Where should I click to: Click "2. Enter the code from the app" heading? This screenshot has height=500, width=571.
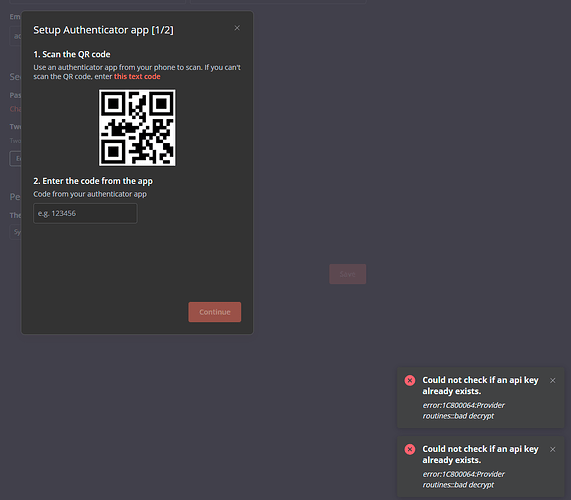click(x=93, y=181)
